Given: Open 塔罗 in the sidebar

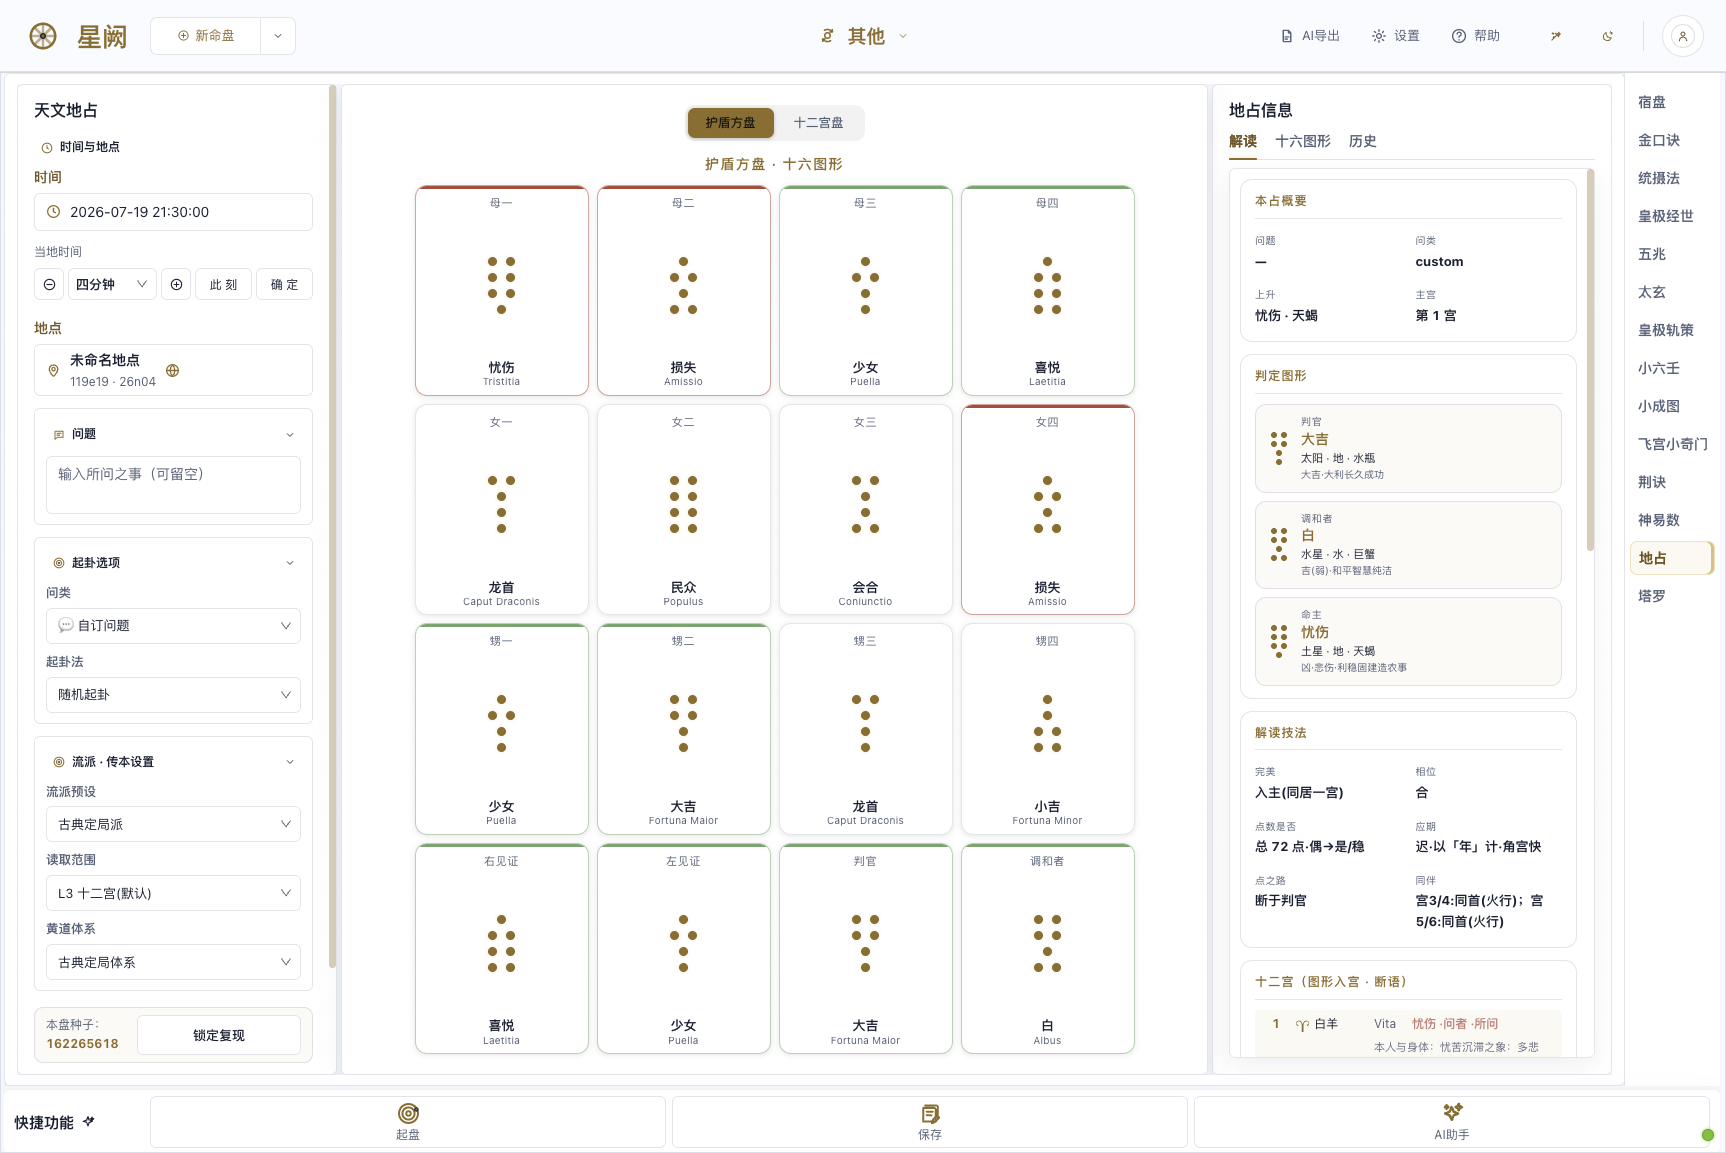Looking at the screenshot, I should pyautogui.click(x=1652, y=596).
